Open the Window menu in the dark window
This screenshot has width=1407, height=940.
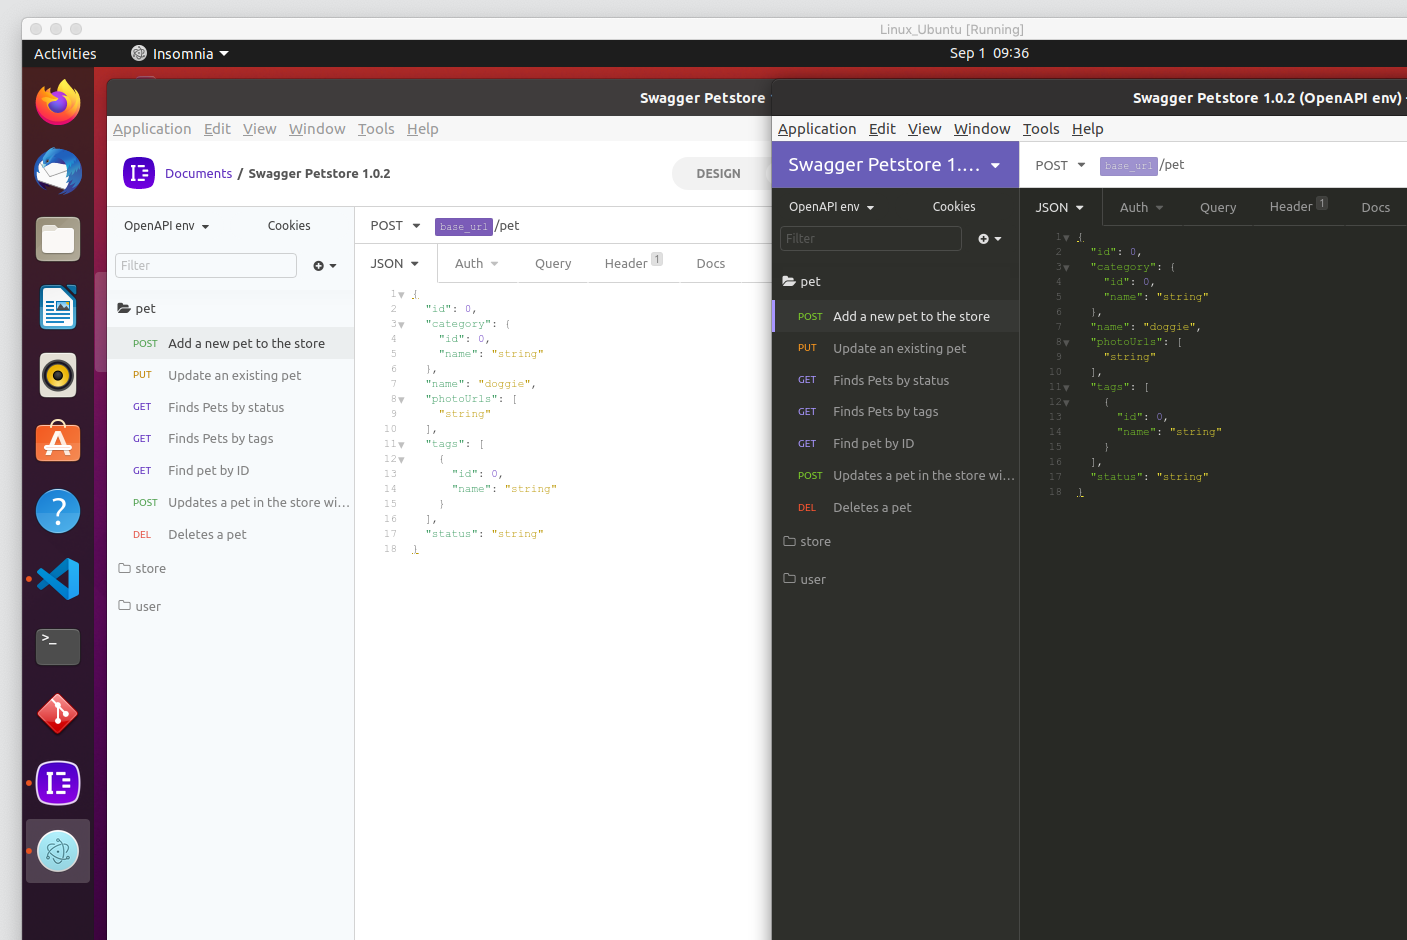982,129
